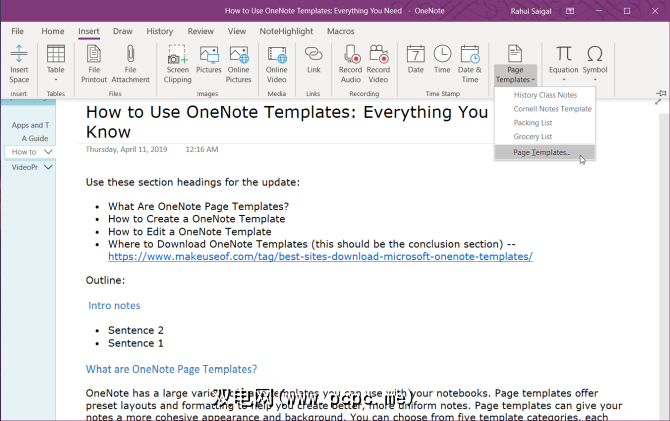Start a Screen Clipping
This screenshot has width=670, height=421.
pyautogui.click(x=177, y=64)
